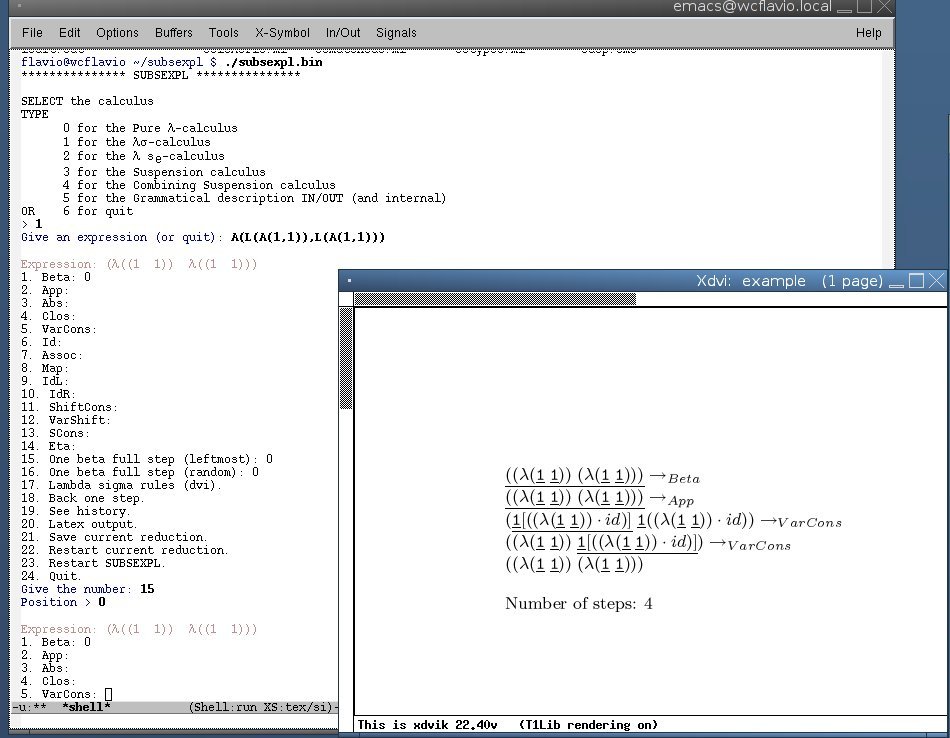Maximize the emacs window

864,8
